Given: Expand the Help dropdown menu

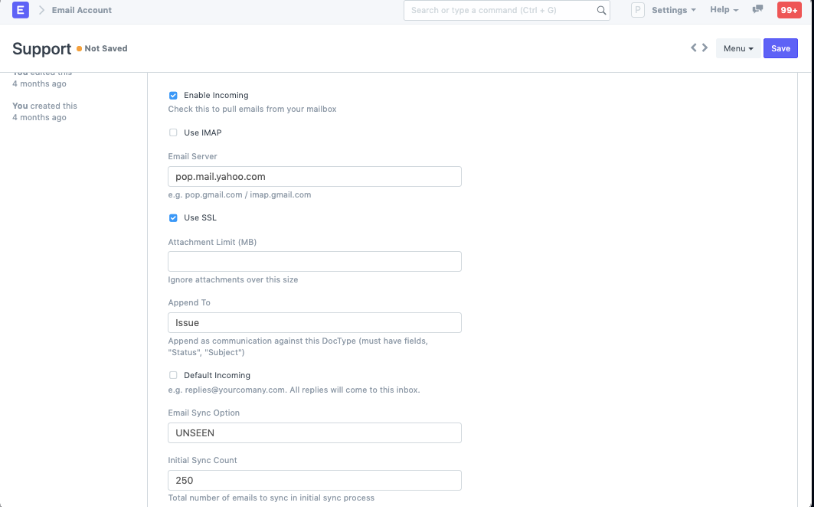Looking at the screenshot, I should (x=724, y=10).
